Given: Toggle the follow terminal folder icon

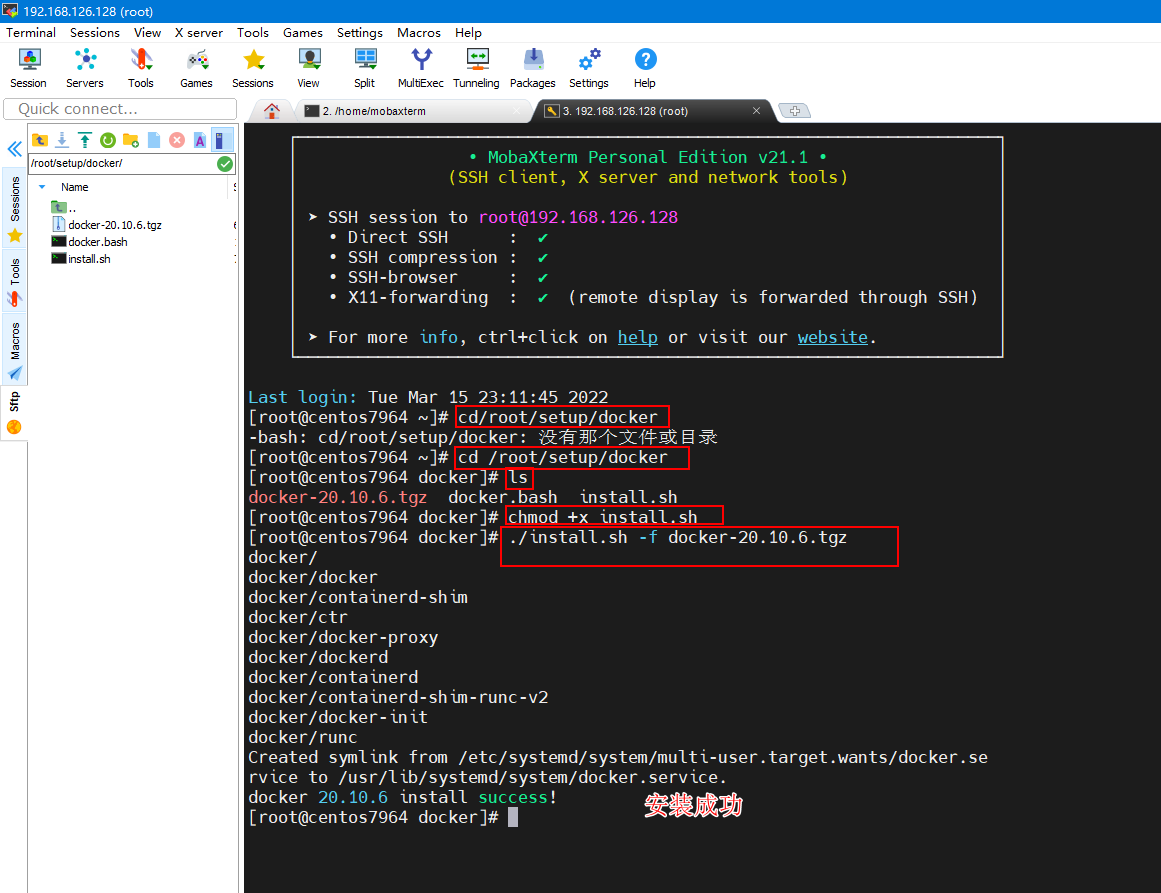Looking at the screenshot, I should click(221, 140).
